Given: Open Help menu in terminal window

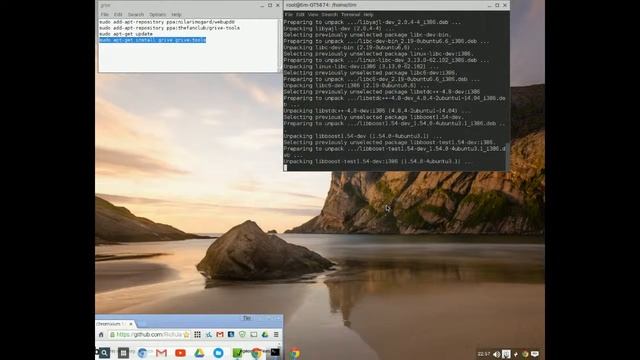Looking at the screenshot, I should click(x=369, y=14).
